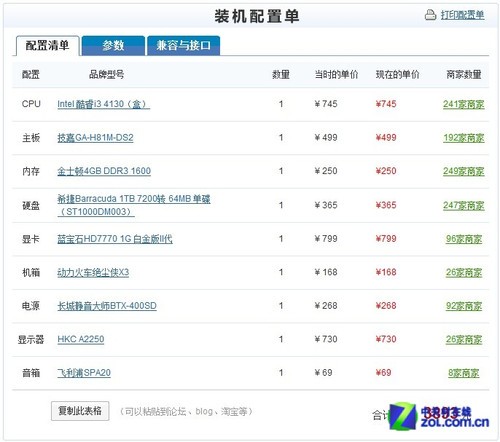The width and height of the screenshot is (500, 442).
Task: Click the CPU row label
Action: tap(31, 104)
